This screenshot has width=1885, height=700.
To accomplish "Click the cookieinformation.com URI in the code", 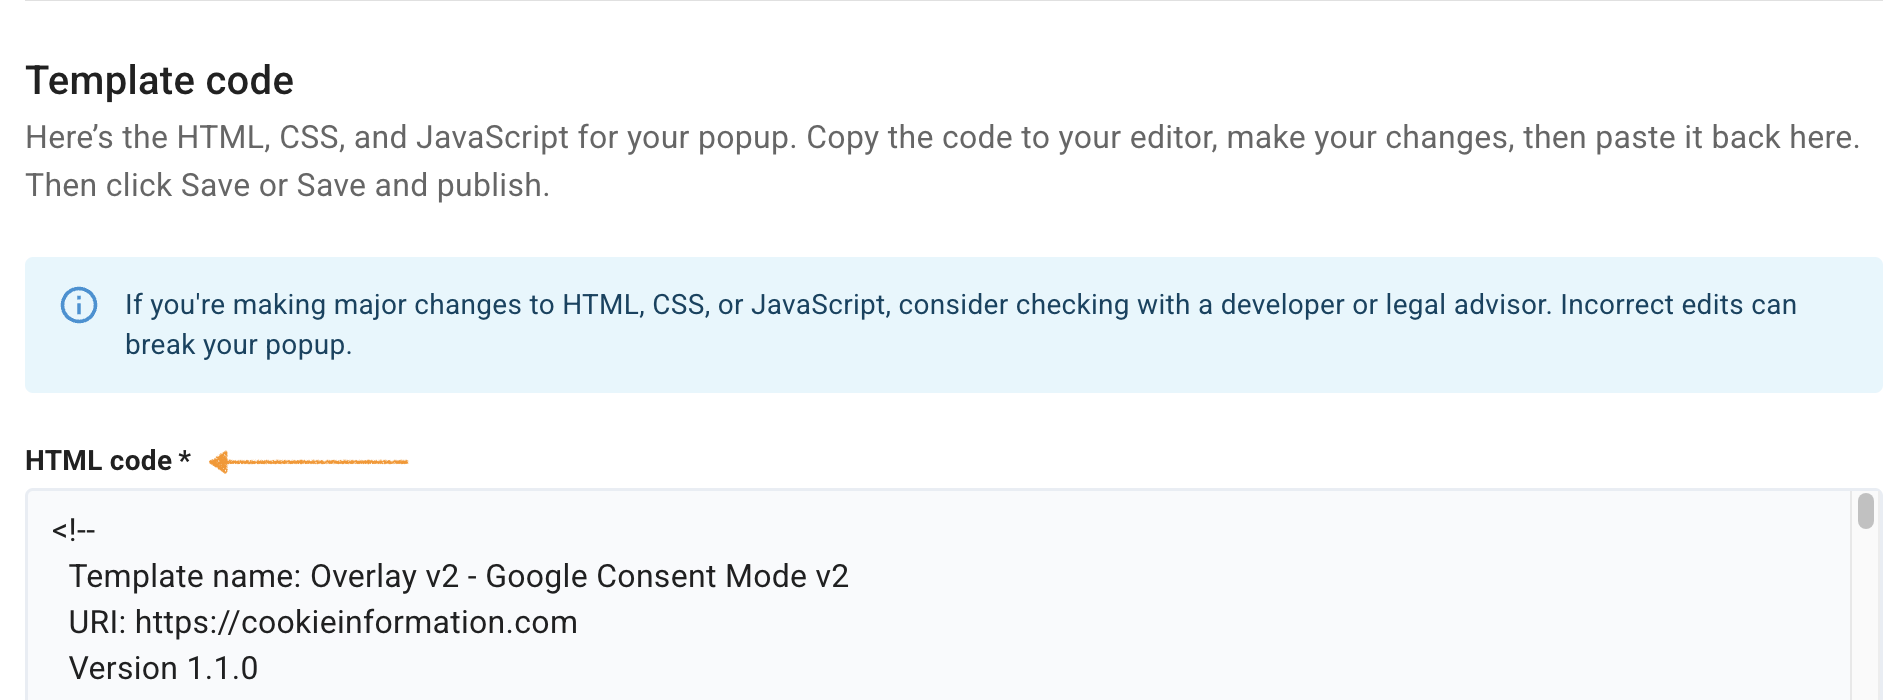I will click(x=356, y=623).
